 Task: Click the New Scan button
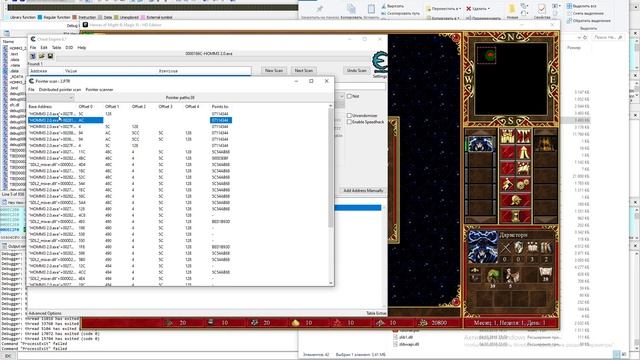click(274, 71)
